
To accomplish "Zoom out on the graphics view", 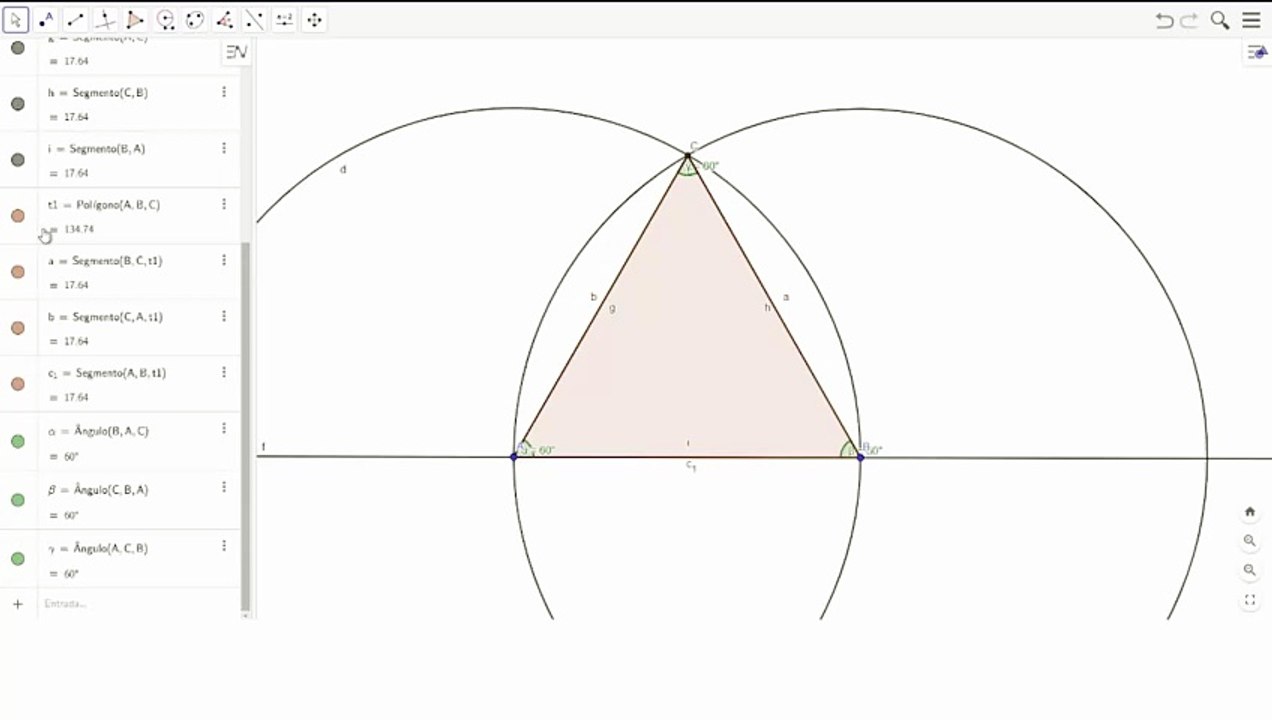I will click(x=1249, y=570).
